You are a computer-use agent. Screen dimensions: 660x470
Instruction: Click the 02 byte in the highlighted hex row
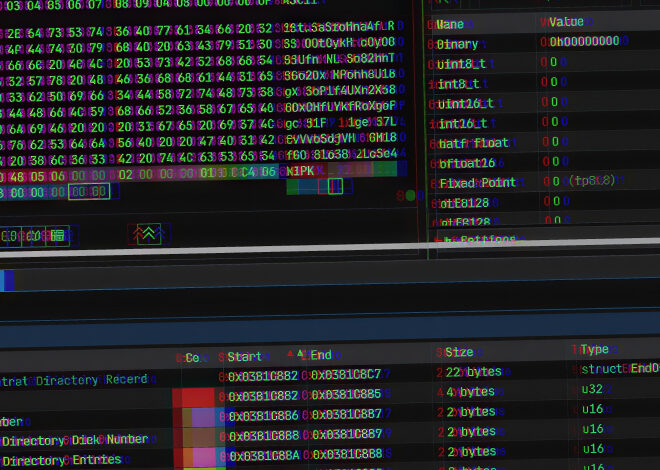pyautogui.click(x=125, y=175)
